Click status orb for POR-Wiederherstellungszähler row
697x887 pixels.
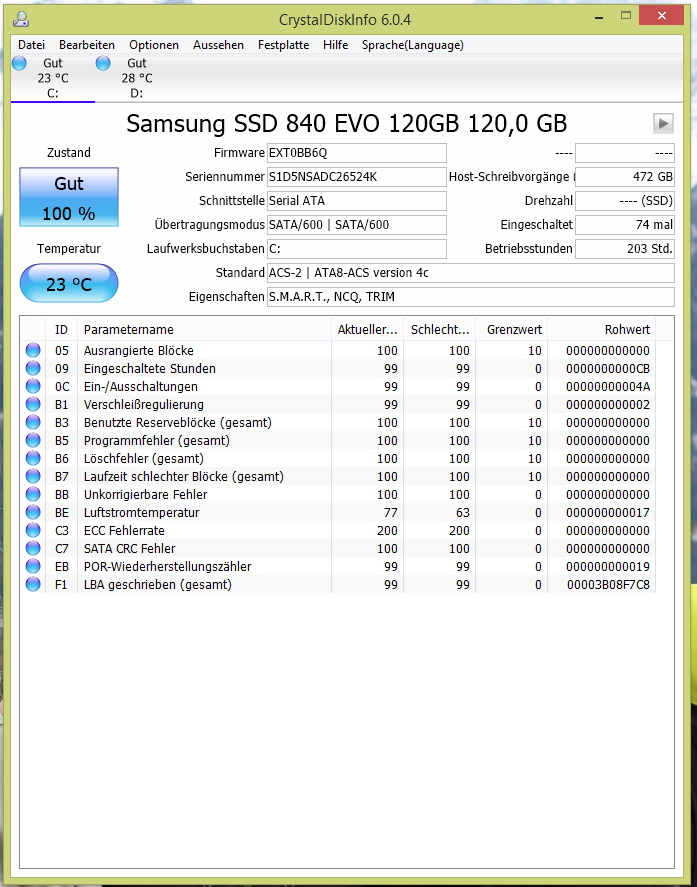33,566
